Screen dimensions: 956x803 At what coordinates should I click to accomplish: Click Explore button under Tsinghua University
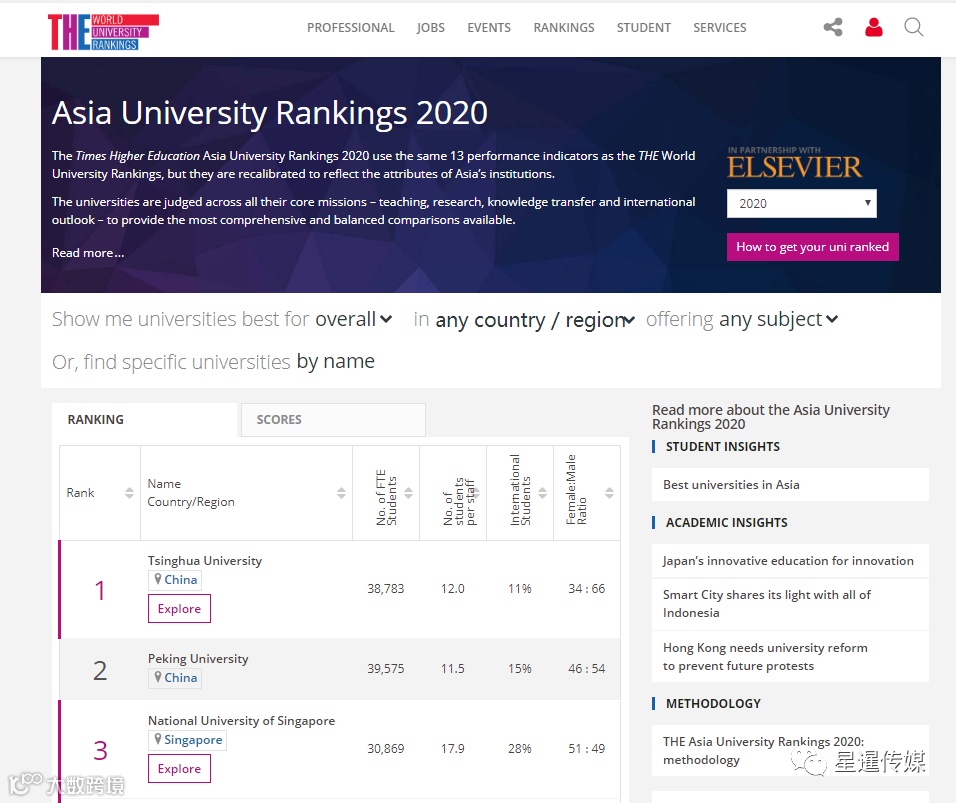coord(179,608)
